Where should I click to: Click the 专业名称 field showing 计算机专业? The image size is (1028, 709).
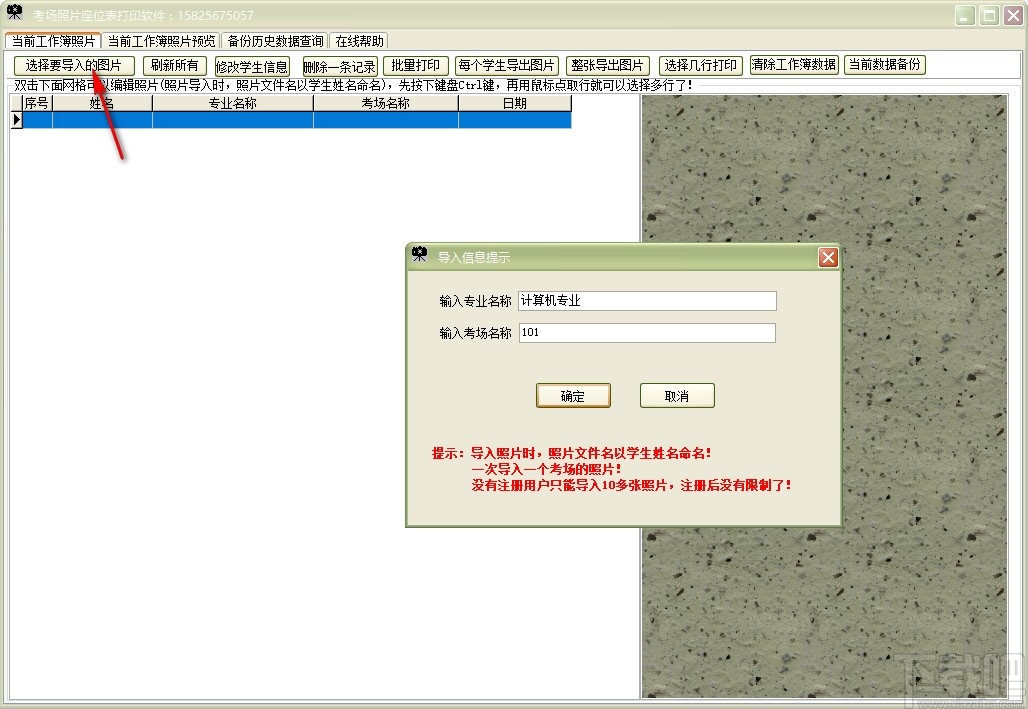pyautogui.click(x=647, y=301)
